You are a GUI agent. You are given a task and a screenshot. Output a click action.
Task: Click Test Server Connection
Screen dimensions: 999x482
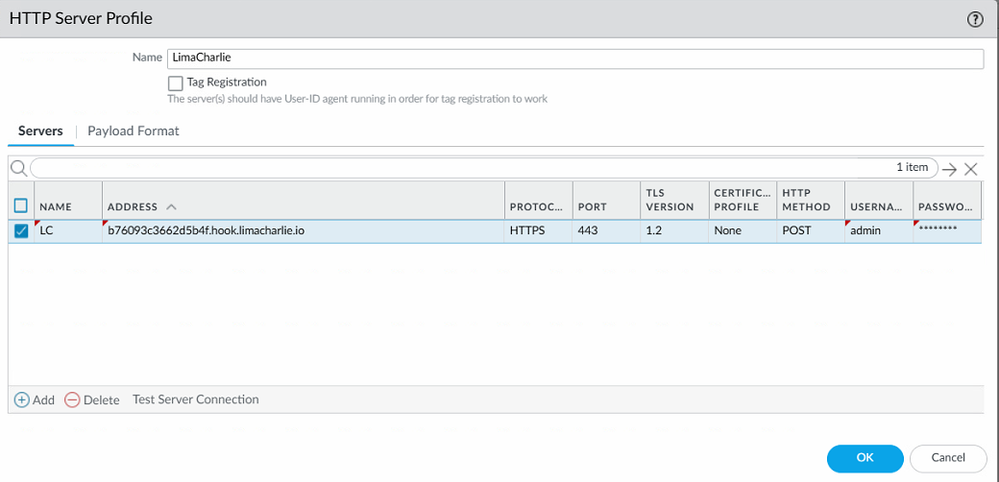tap(195, 400)
